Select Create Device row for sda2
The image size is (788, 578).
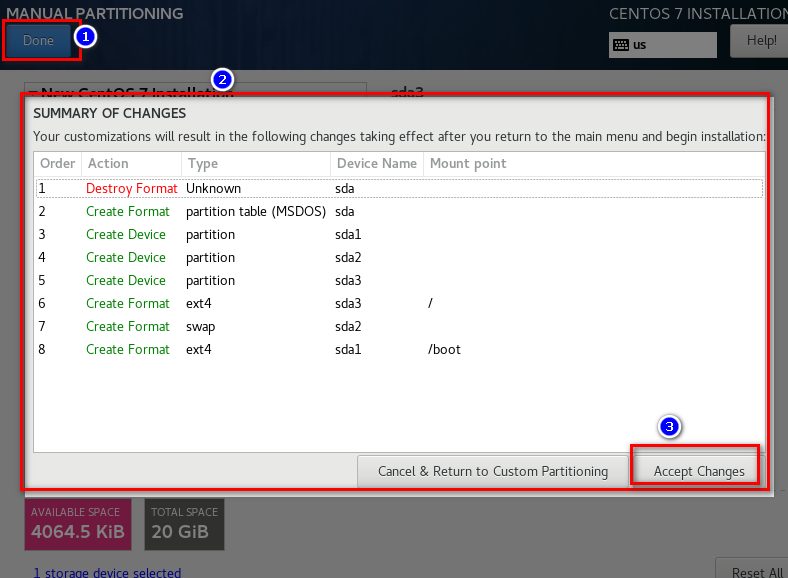click(x=399, y=257)
